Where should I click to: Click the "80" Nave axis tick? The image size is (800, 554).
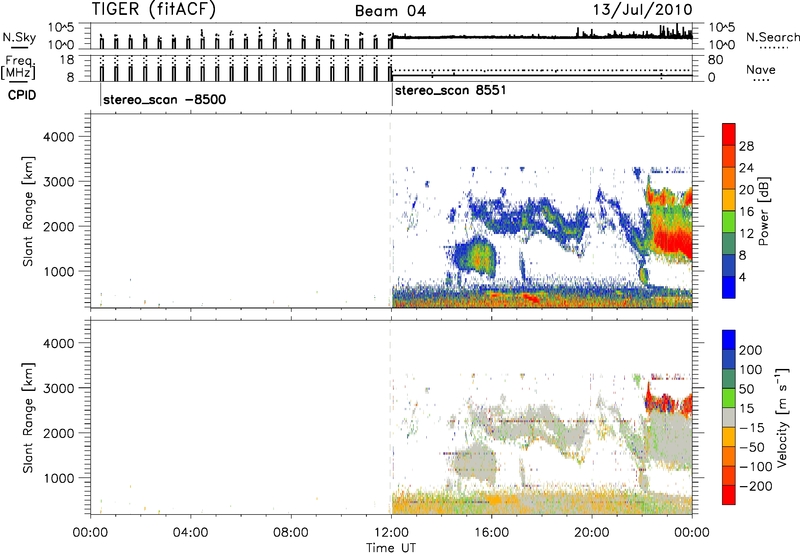715,60
